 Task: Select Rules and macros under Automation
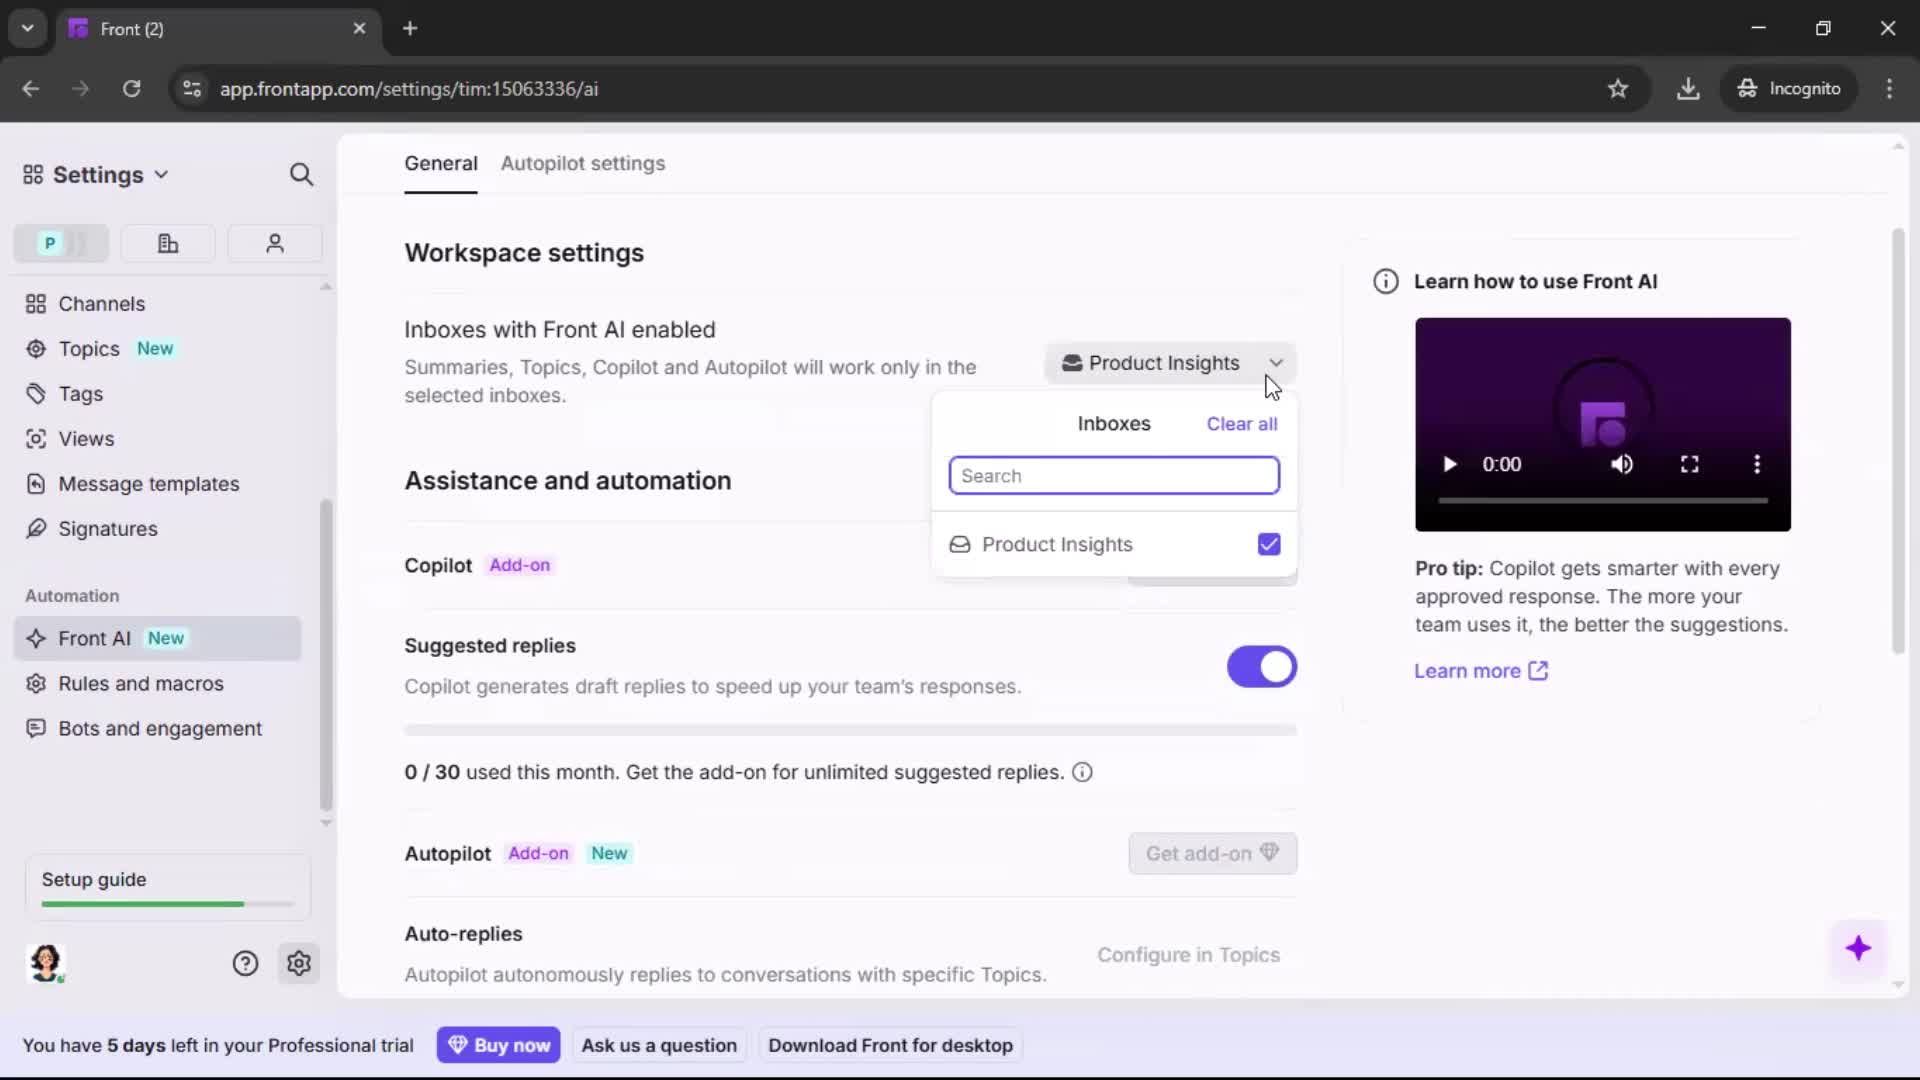point(140,683)
